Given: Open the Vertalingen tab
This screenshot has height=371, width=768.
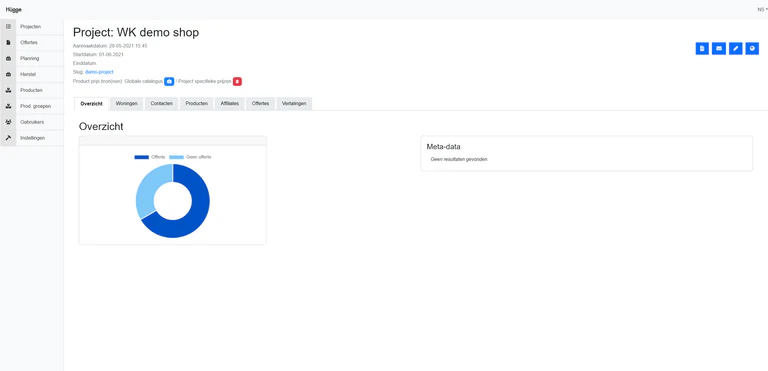Looking at the screenshot, I should coord(294,104).
